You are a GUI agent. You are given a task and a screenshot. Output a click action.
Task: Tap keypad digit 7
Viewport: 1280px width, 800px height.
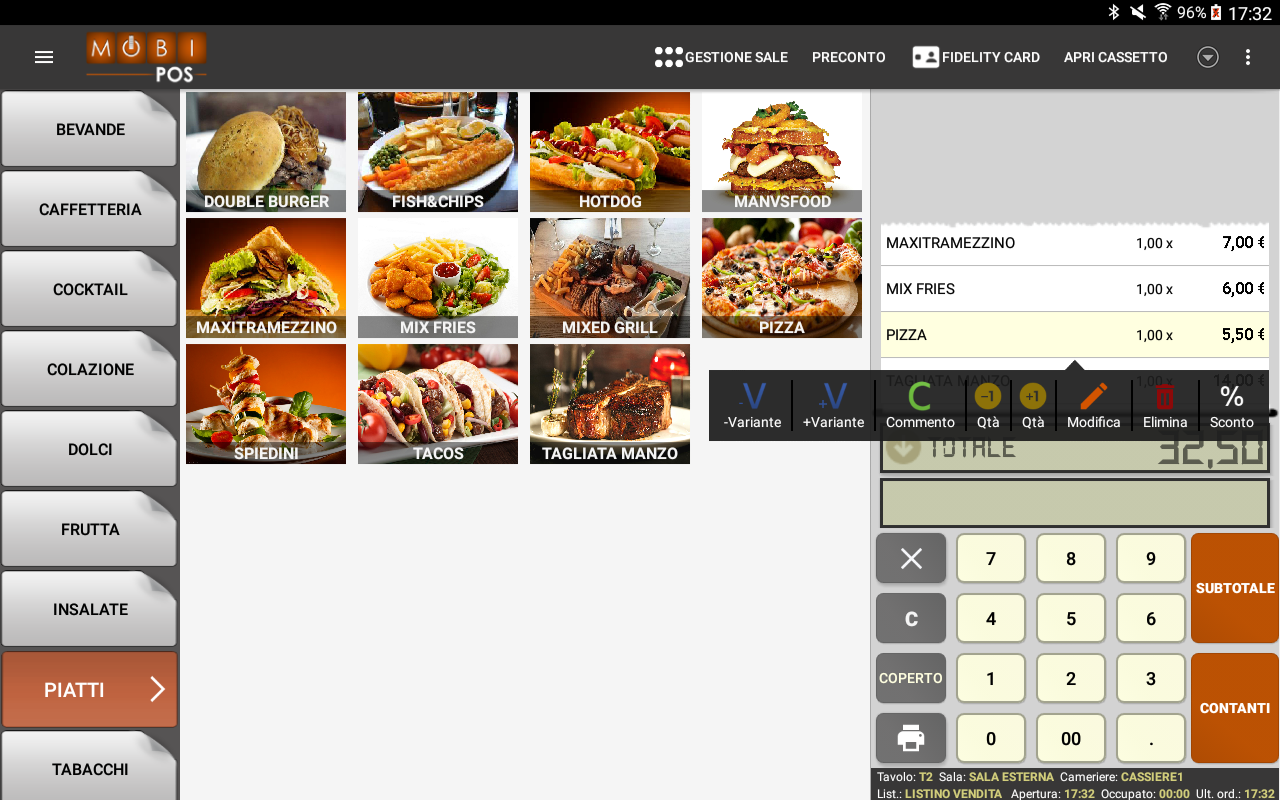pos(991,559)
